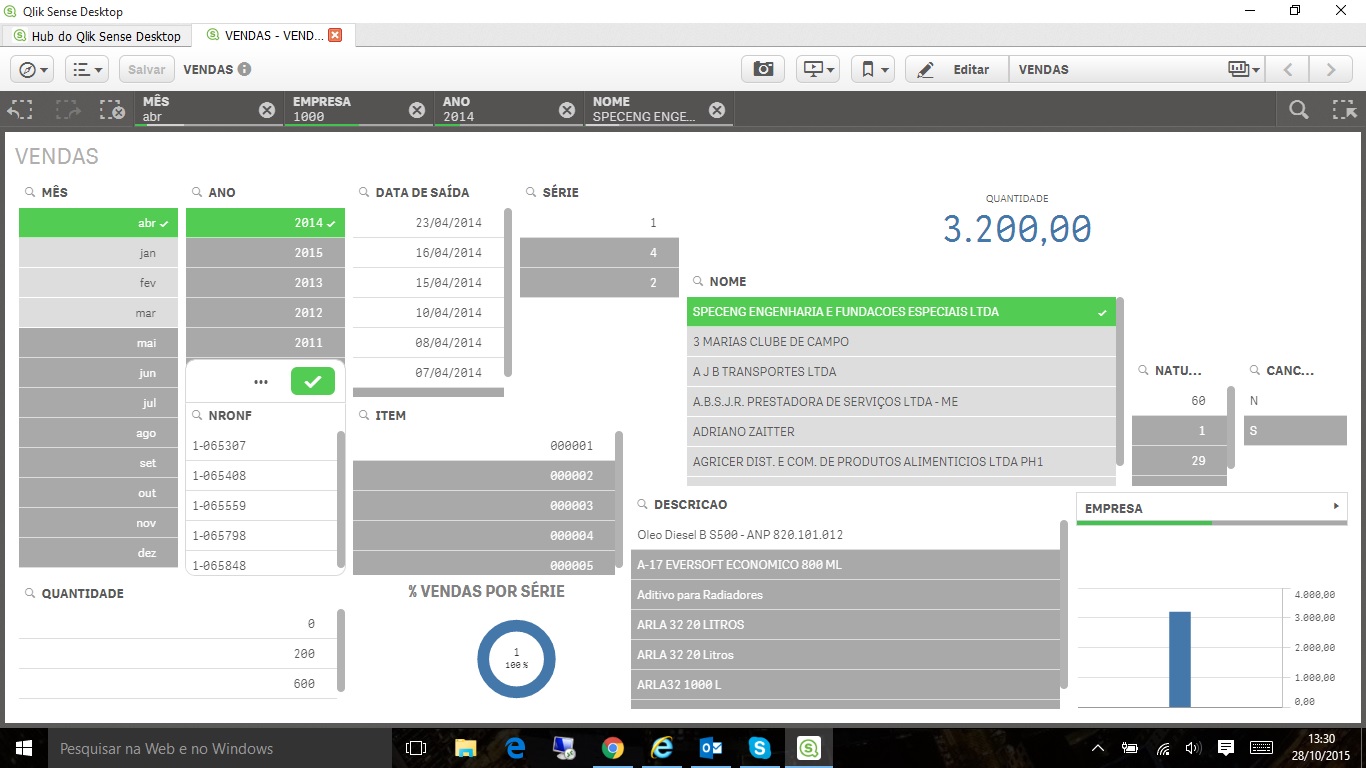Select item 000001

coord(483,446)
